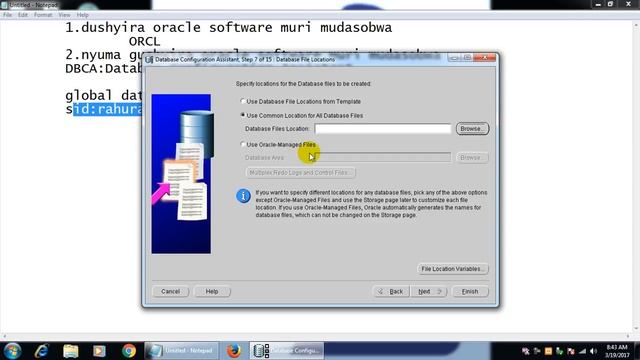Image resolution: width=640 pixels, height=360 pixels.
Task: Launch Internet Explorer from taskbar
Action: (x=42, y=351)
